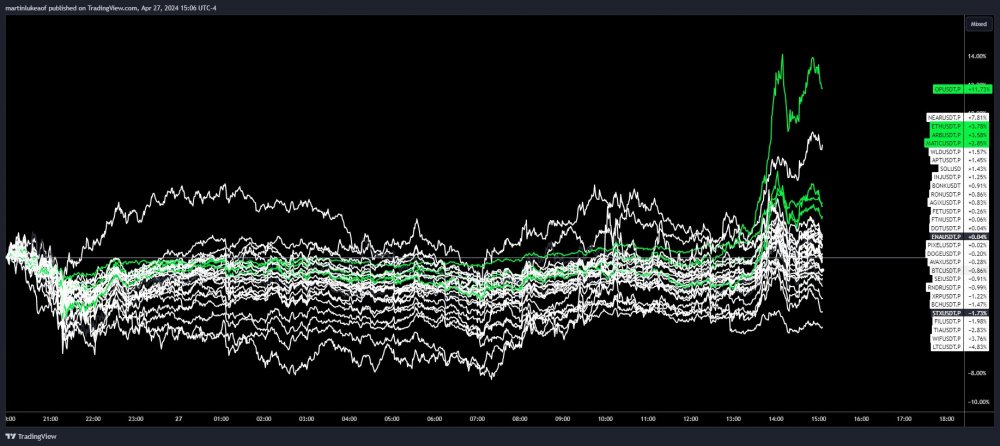Image resolution: width=1000 pixels, height=446 pixels.
Task: Select the SOLUSD series label
Action: tap(952, 168)
